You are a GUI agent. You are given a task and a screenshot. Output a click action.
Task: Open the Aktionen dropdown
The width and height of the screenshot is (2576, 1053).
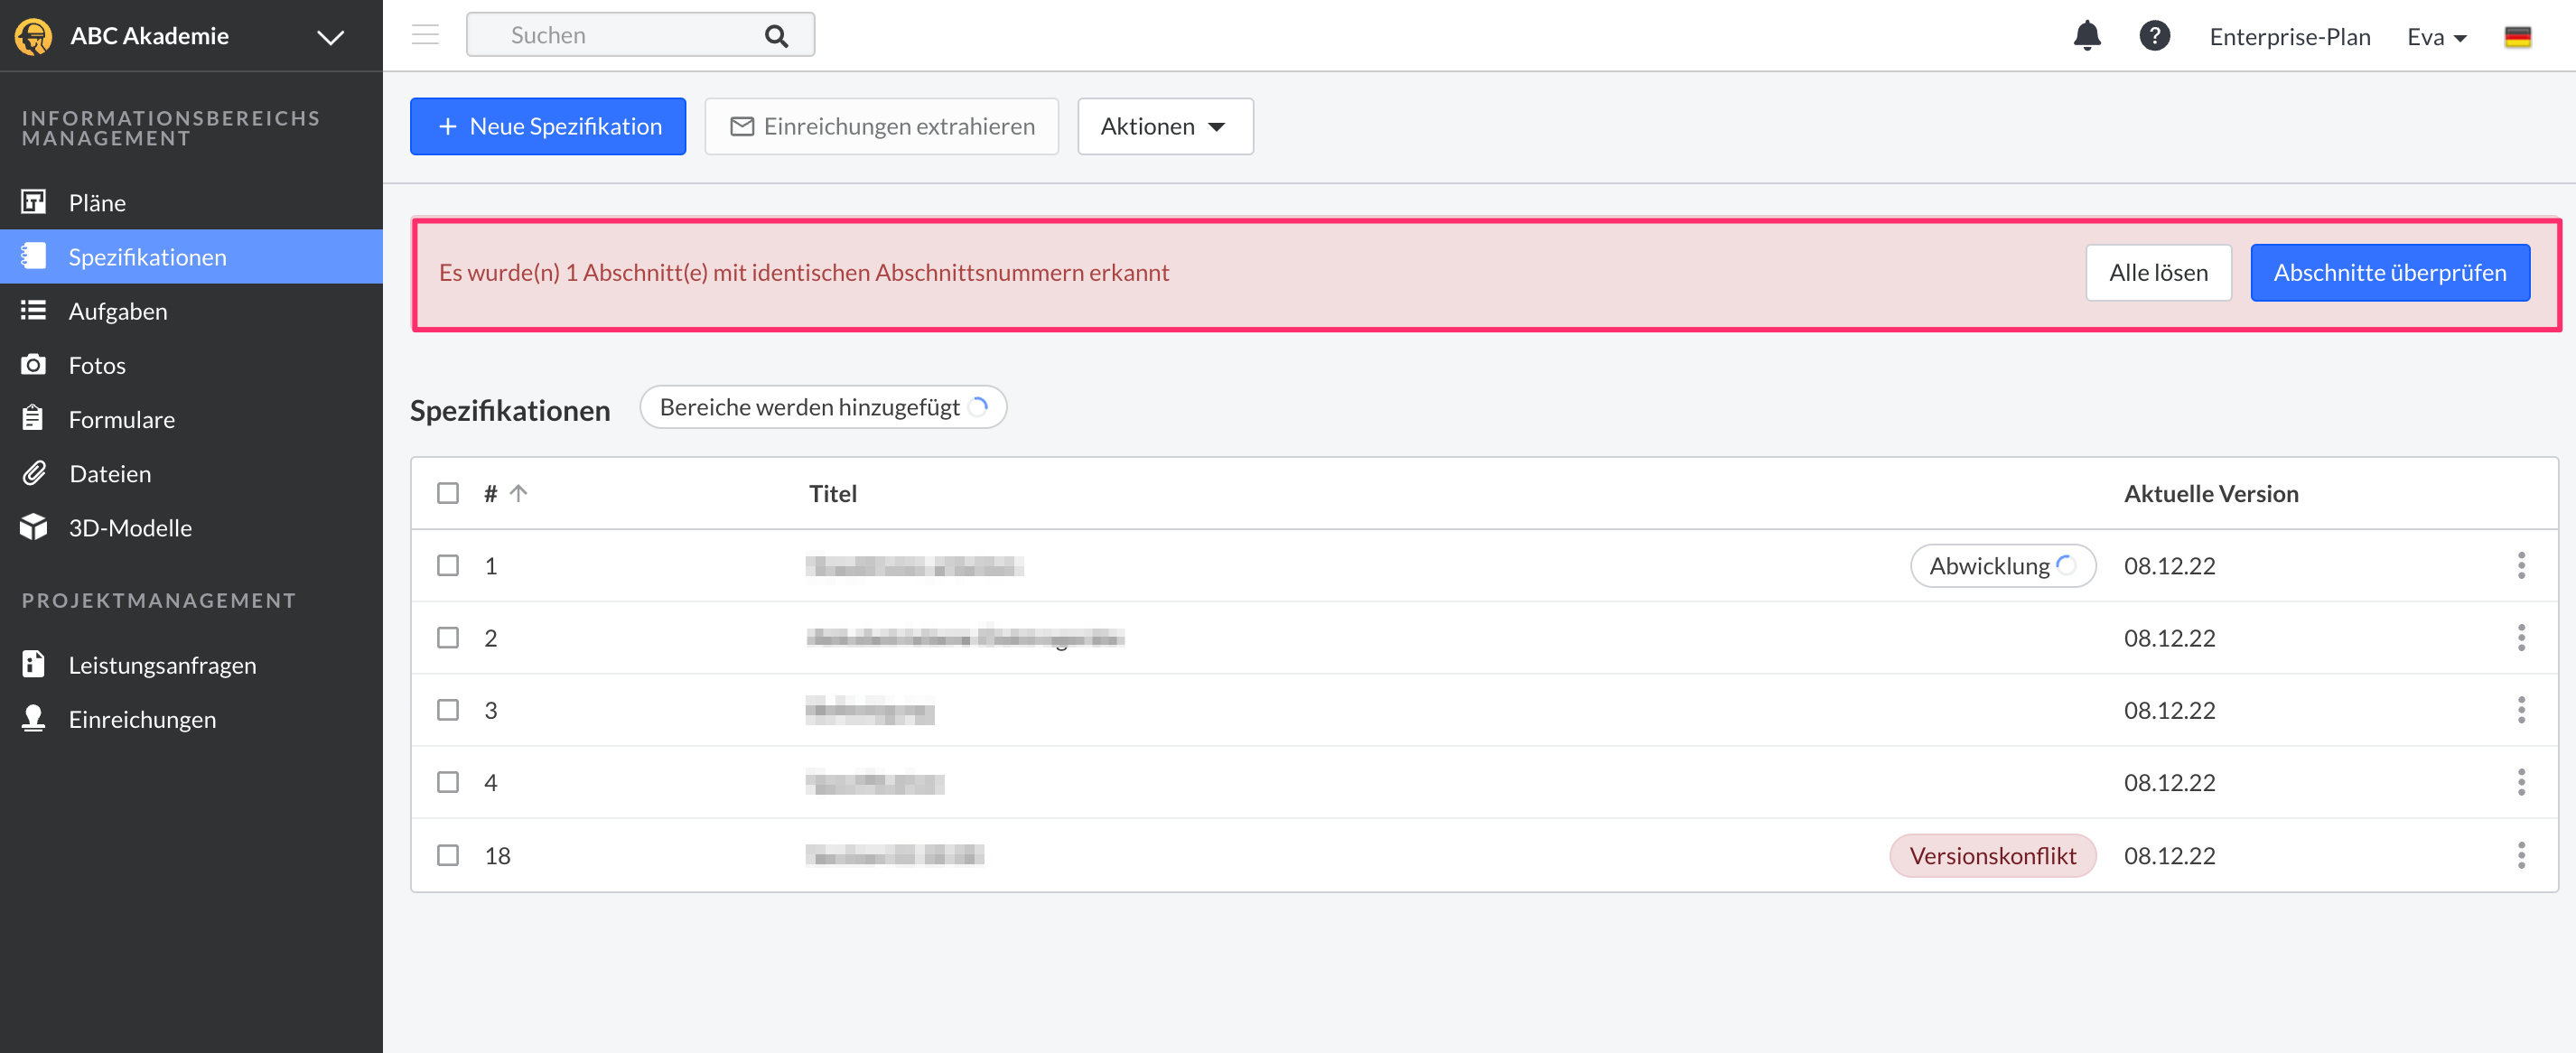point(1164,126)
